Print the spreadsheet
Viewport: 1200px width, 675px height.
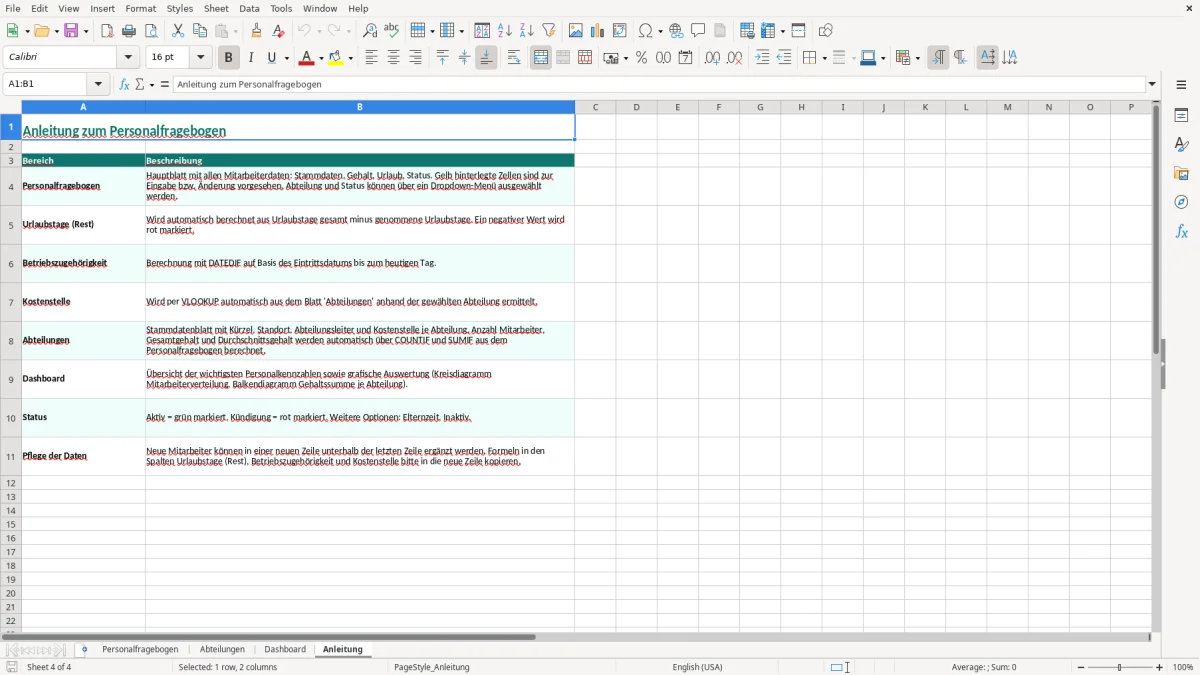[x=129, y=31]
